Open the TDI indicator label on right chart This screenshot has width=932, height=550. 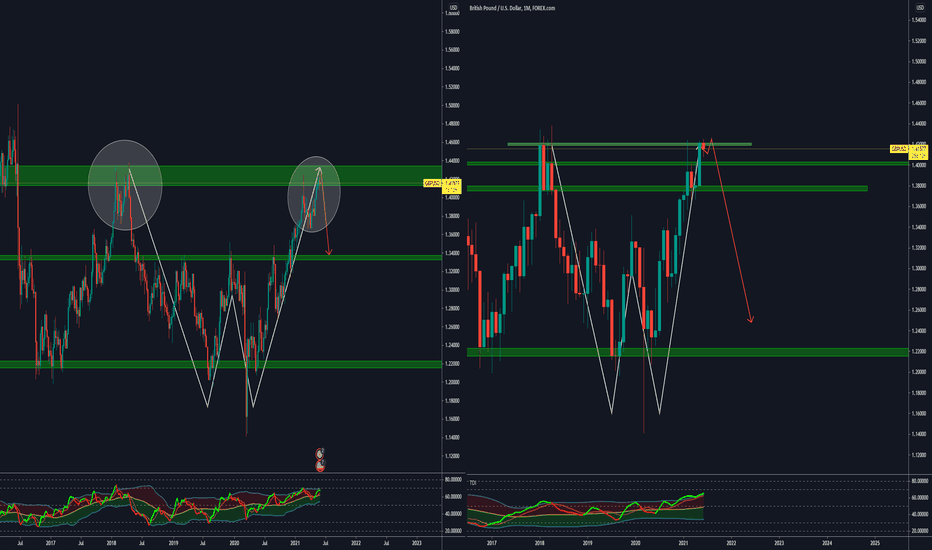tap(473, 483)
